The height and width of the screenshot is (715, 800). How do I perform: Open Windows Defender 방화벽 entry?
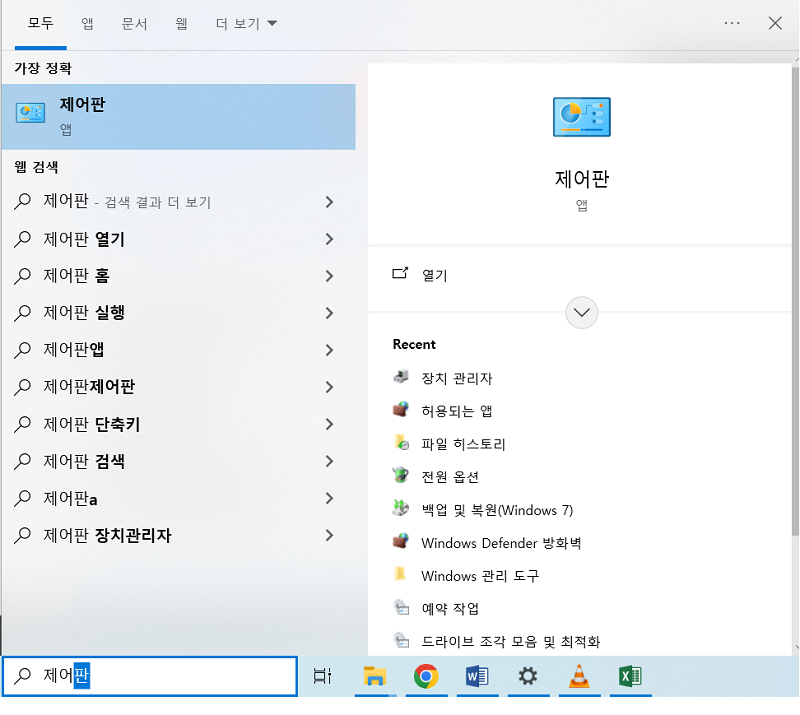(x=490, y=543)
